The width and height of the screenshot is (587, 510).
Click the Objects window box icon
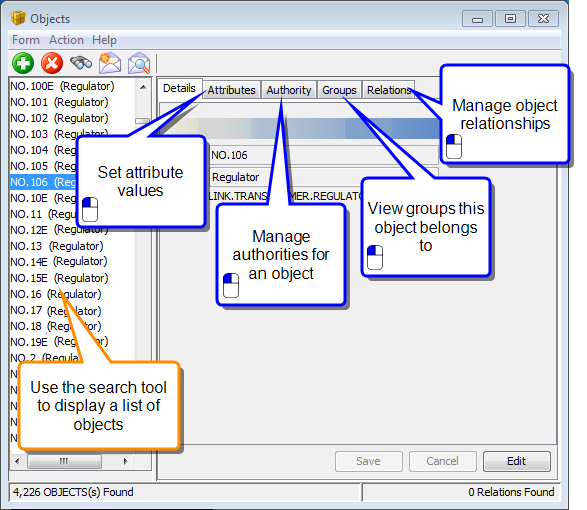[18, 18]
